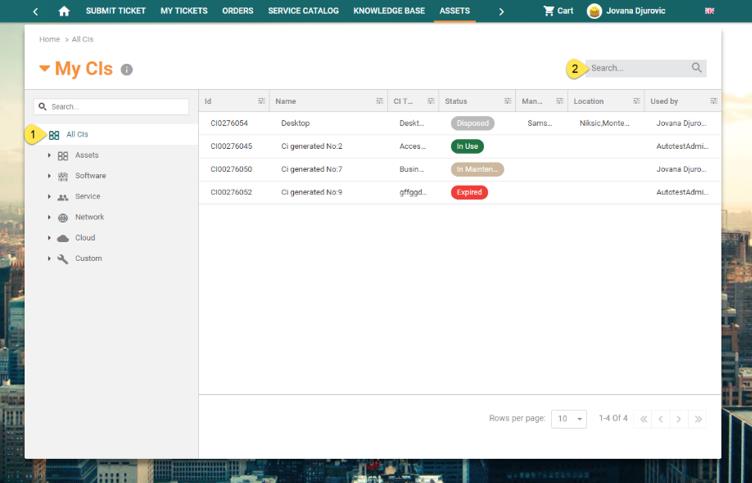The image size is (752, 483).
Task: Open the Rows per page dropdown
Action: 569,419
